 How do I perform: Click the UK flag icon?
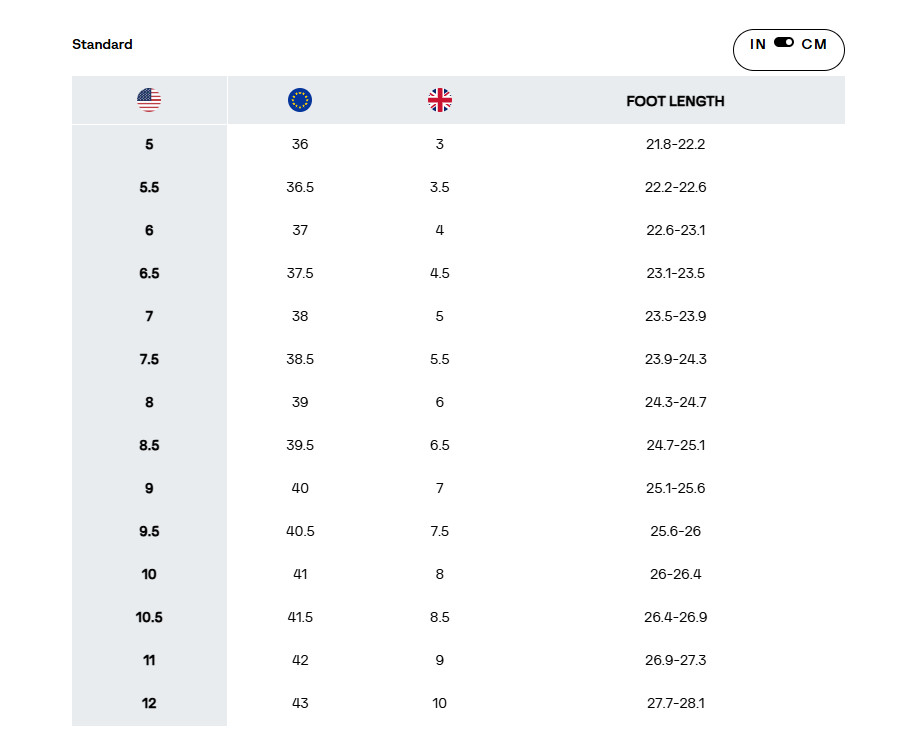point(440,100)
